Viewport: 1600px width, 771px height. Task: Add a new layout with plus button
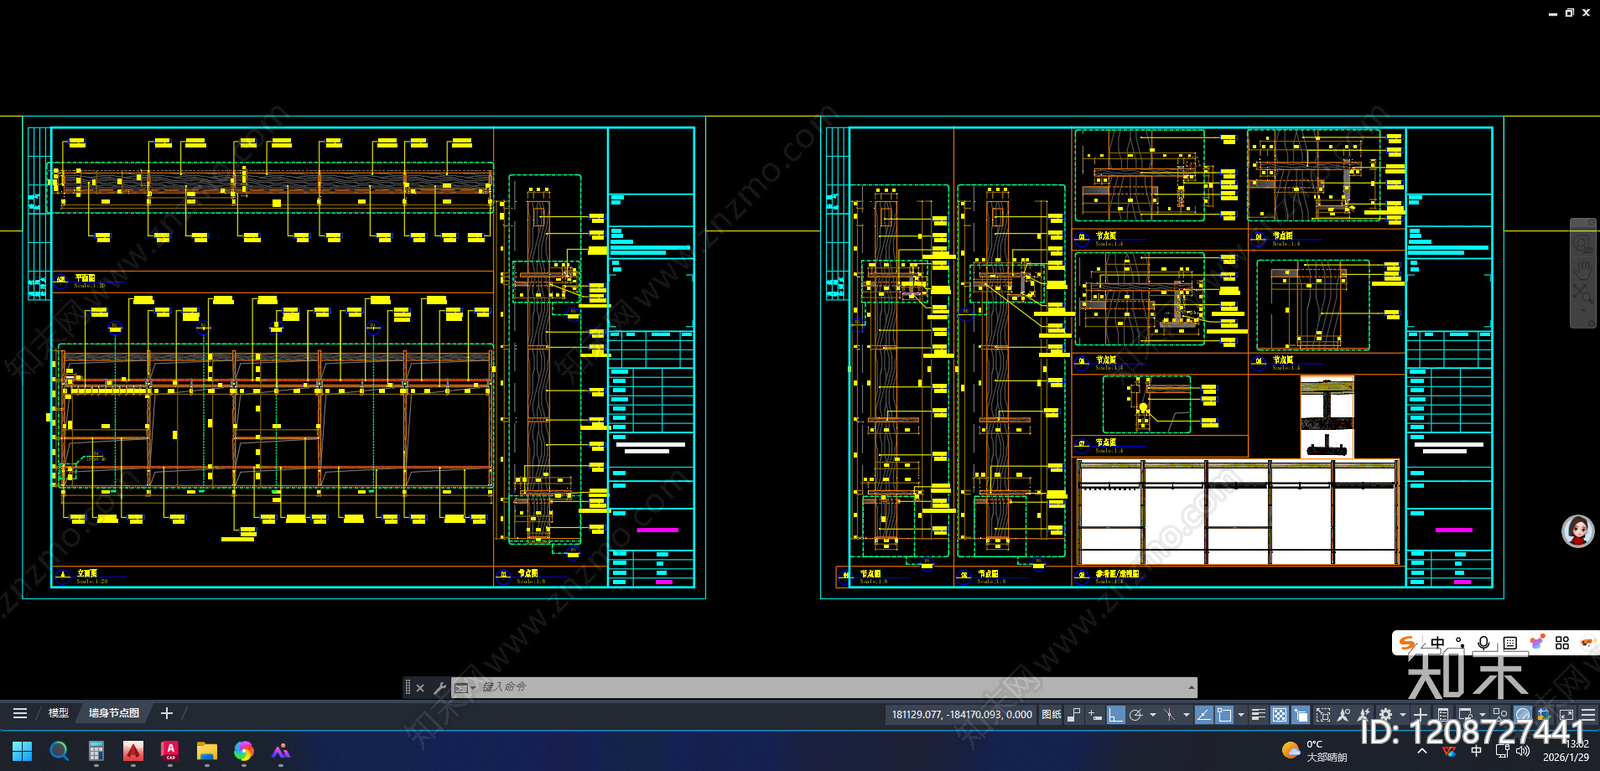167,713
